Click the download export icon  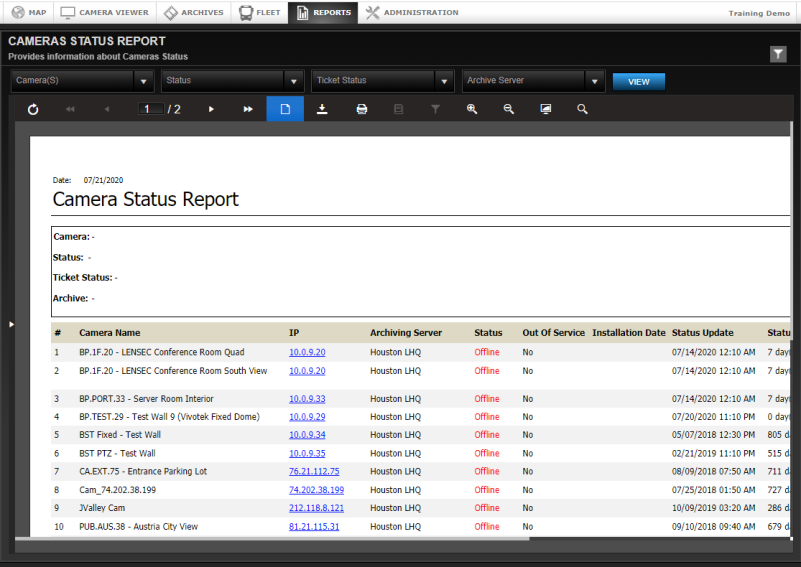coord(322,109)
